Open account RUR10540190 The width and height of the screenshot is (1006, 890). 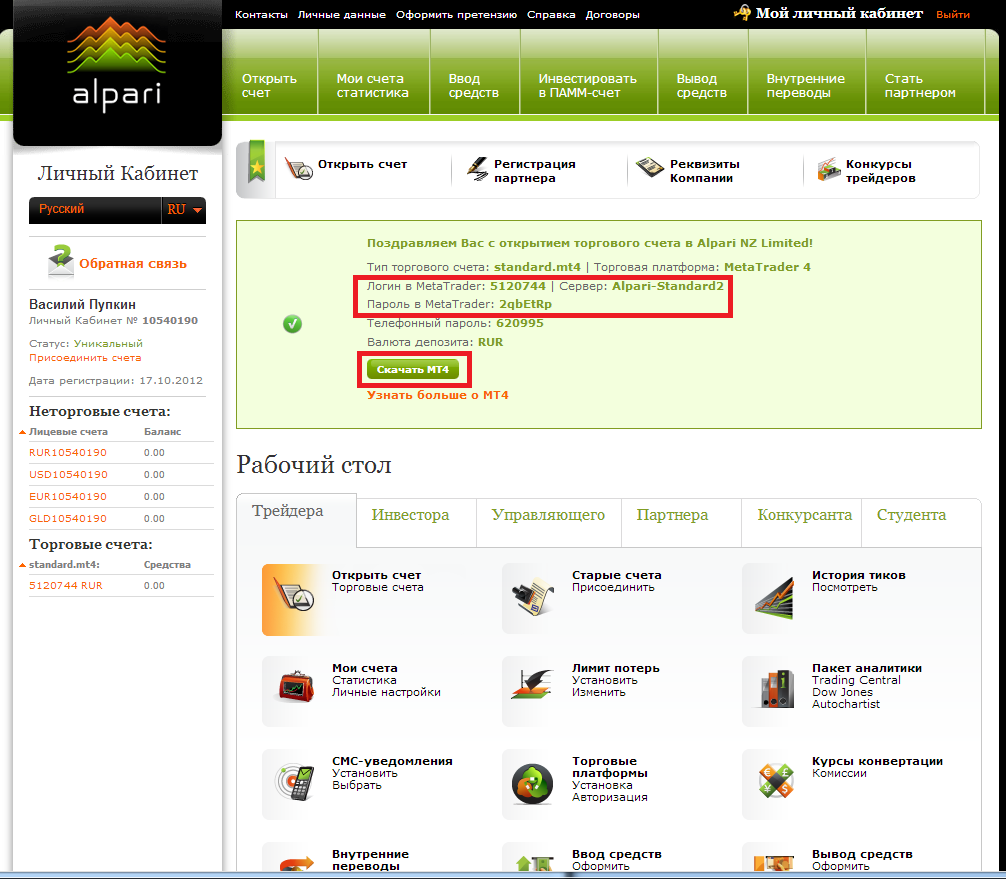tap(68, 452)
